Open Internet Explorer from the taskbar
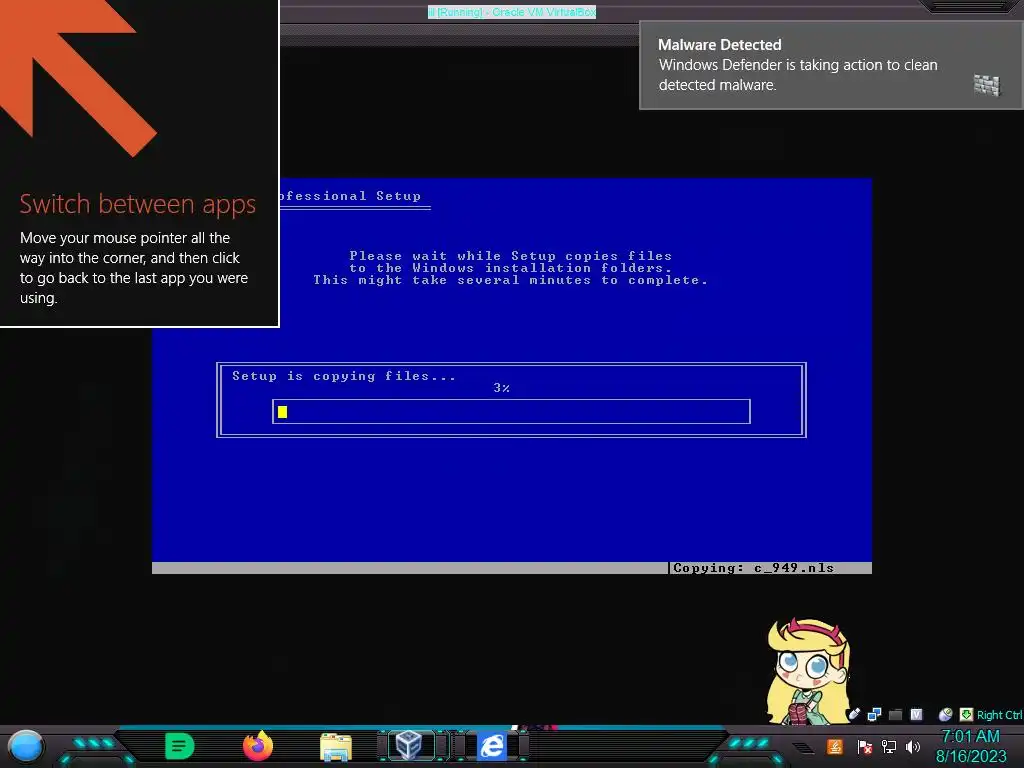This screenshot has height=768, width=1024. [x=492, y=746]
